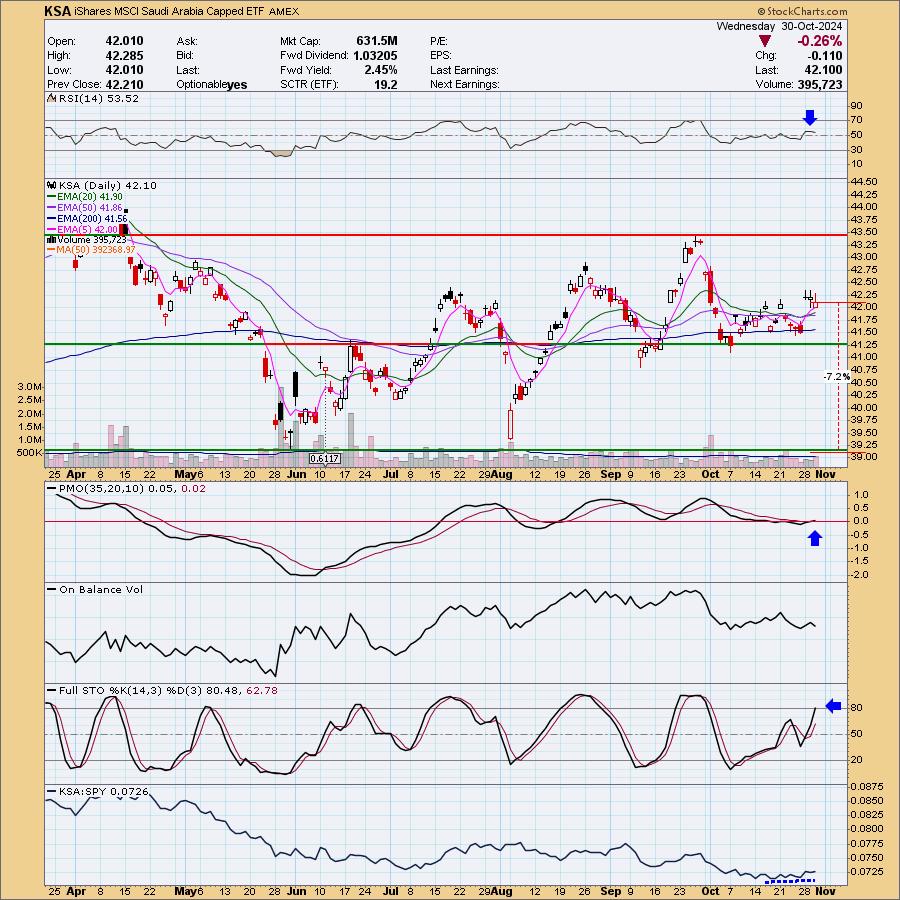Click the High value 42.285
Screen dimensions: 900x900
coord(124,55)
